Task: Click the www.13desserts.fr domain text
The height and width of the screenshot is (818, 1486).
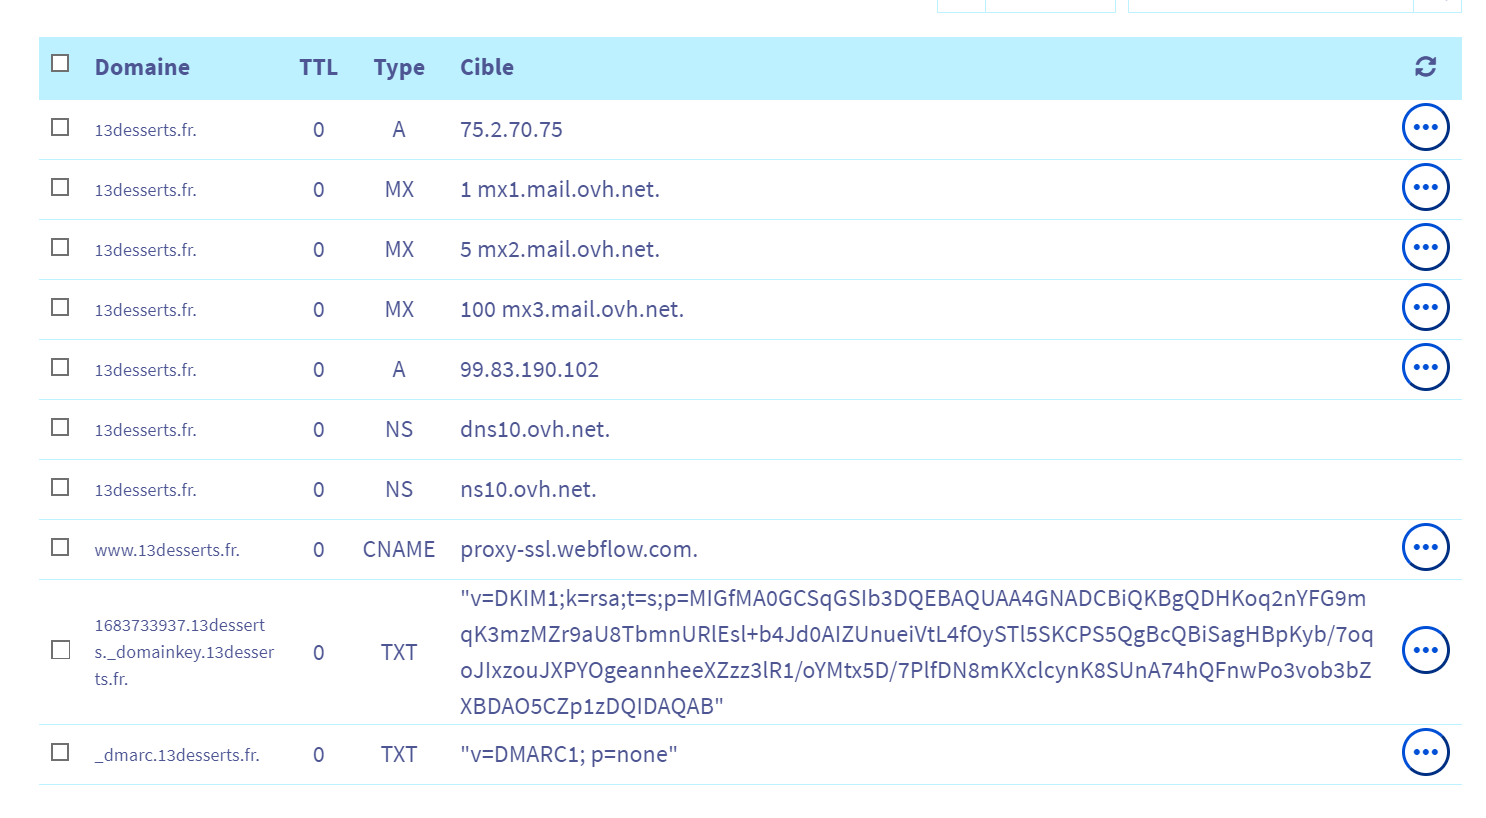Action: tap(167, 550)
